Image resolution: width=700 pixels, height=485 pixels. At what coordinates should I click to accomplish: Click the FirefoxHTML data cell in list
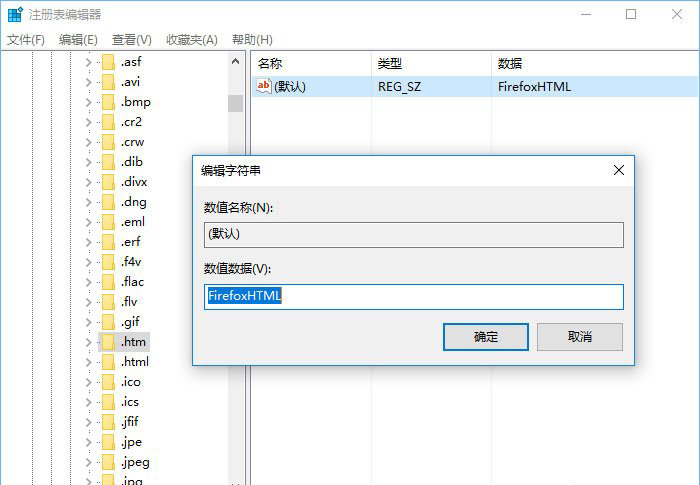(534, 86)
